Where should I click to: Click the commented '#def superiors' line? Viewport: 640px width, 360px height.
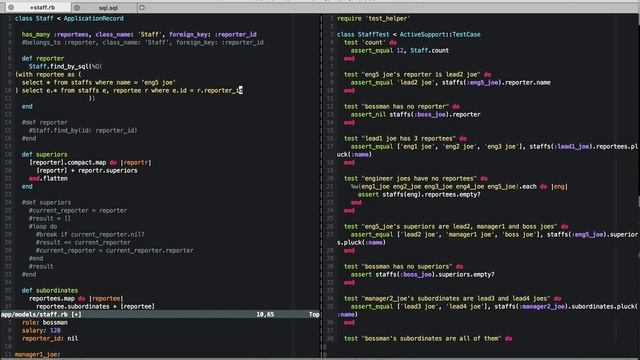46,202
